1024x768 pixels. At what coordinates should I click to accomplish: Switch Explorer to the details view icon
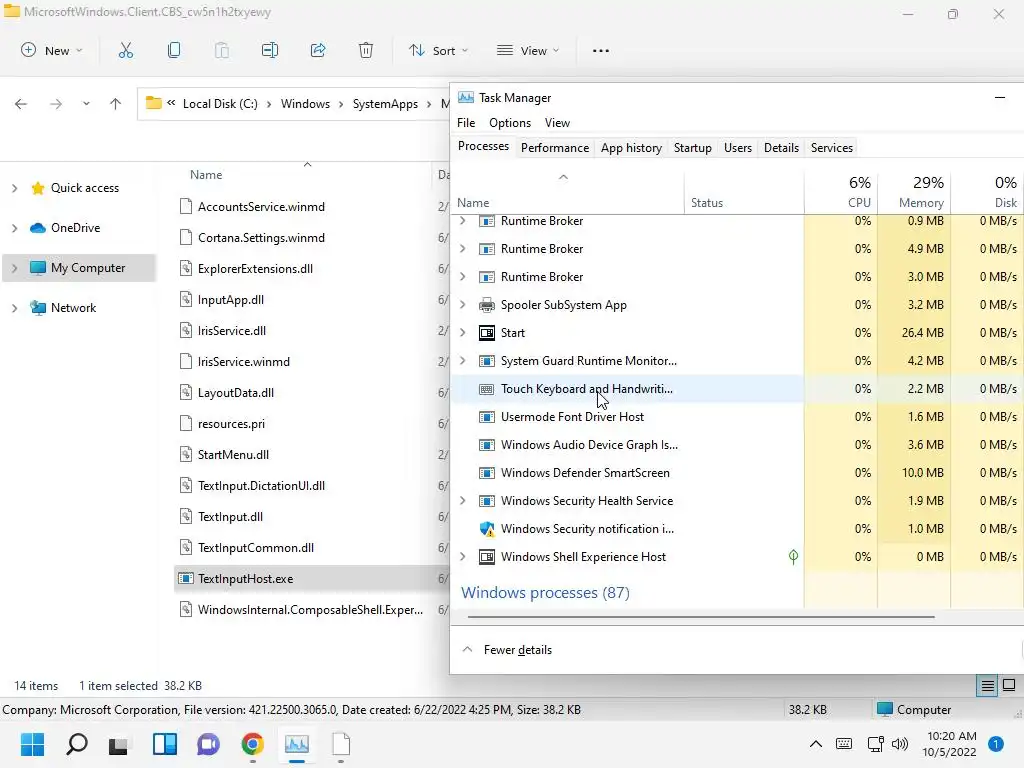tap(987, 686)
